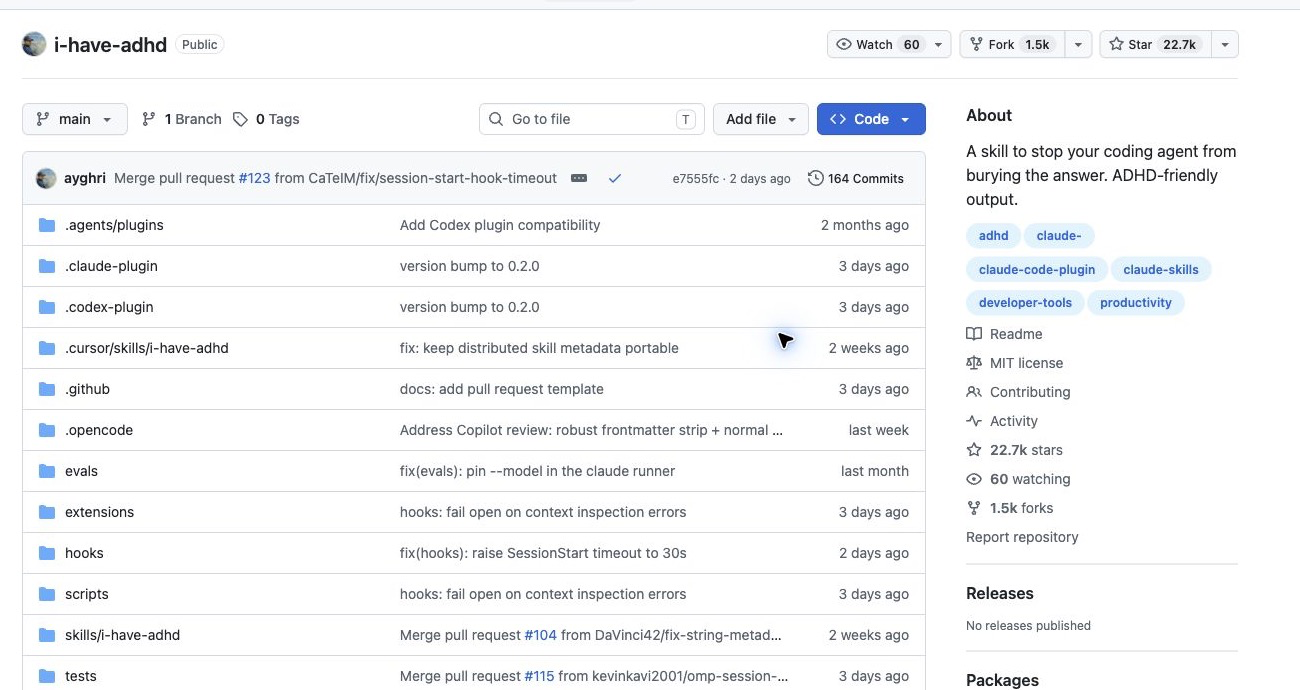Screen dimensions: 1300x690
Task: Open pull request #123 link
Action: 254,178
